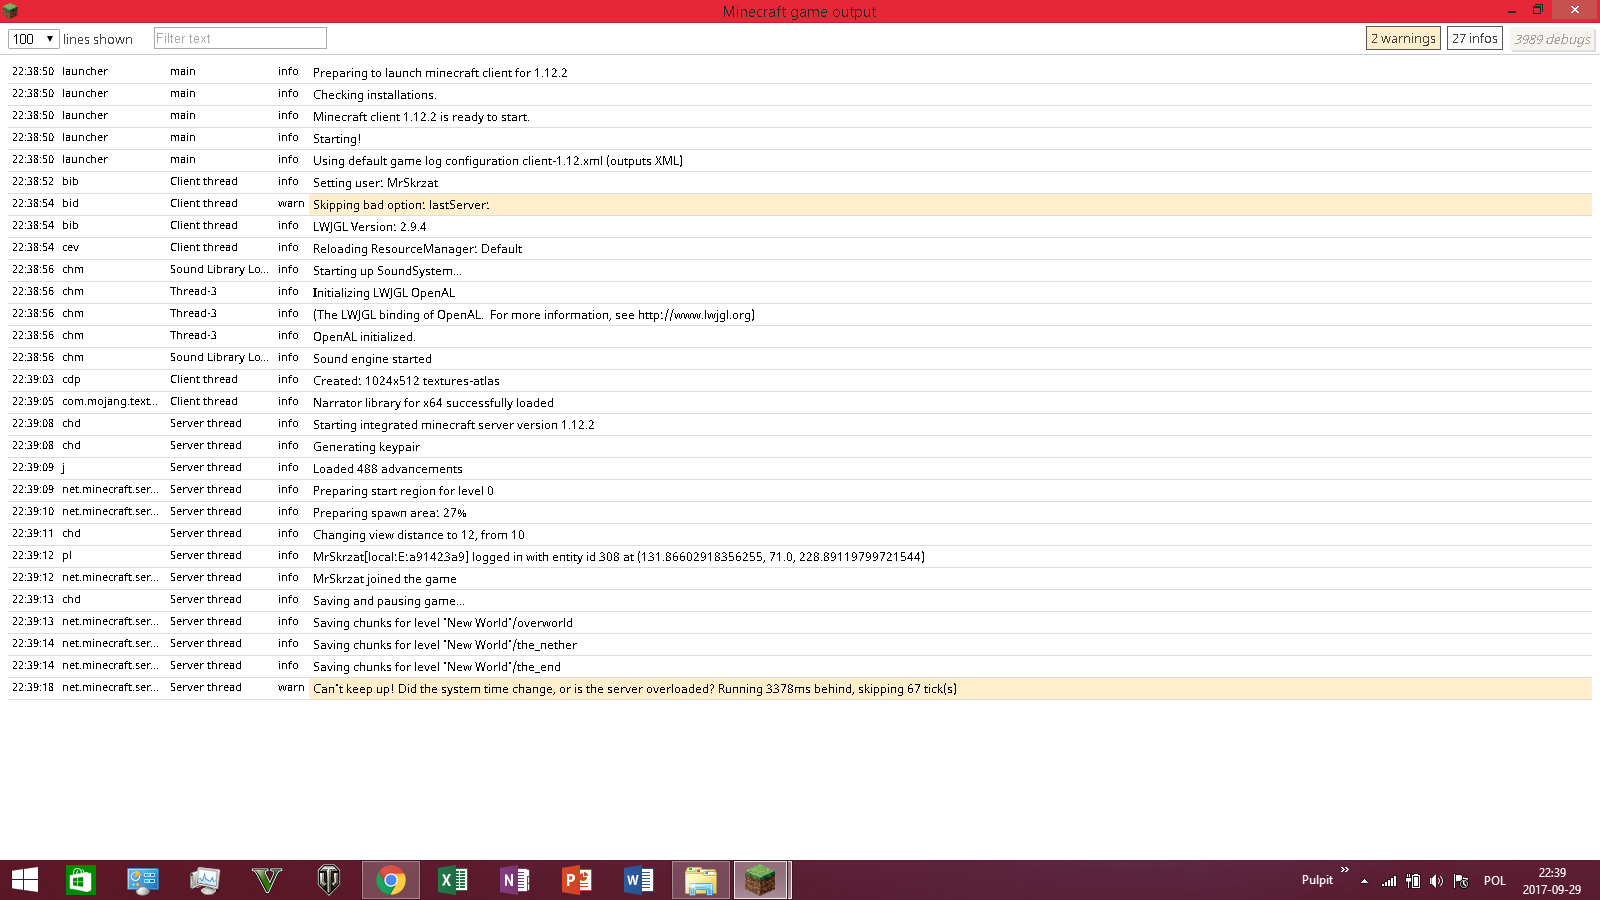Toggle the 27 infos filter
The width and height of the screenshot is (1600, 900).
coord(1475,38)
